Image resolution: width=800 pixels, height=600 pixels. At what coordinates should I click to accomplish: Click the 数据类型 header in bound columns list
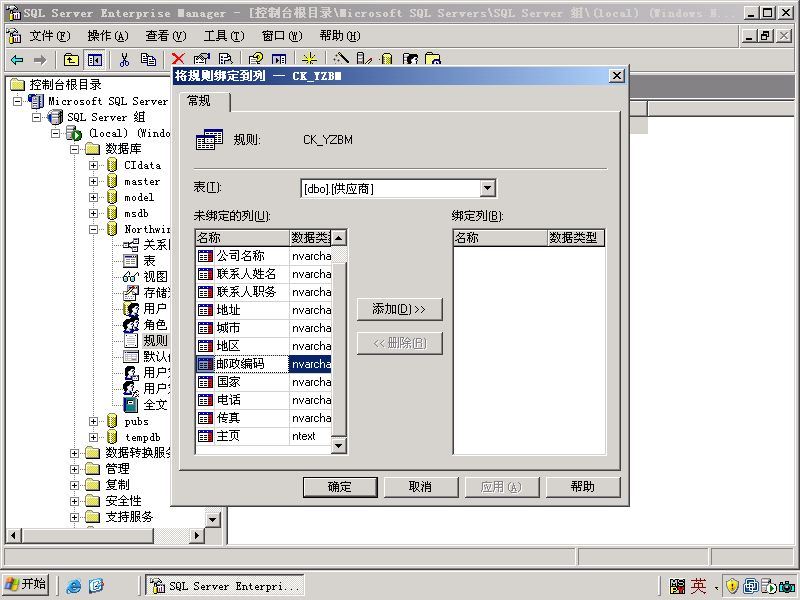[576, 238]
